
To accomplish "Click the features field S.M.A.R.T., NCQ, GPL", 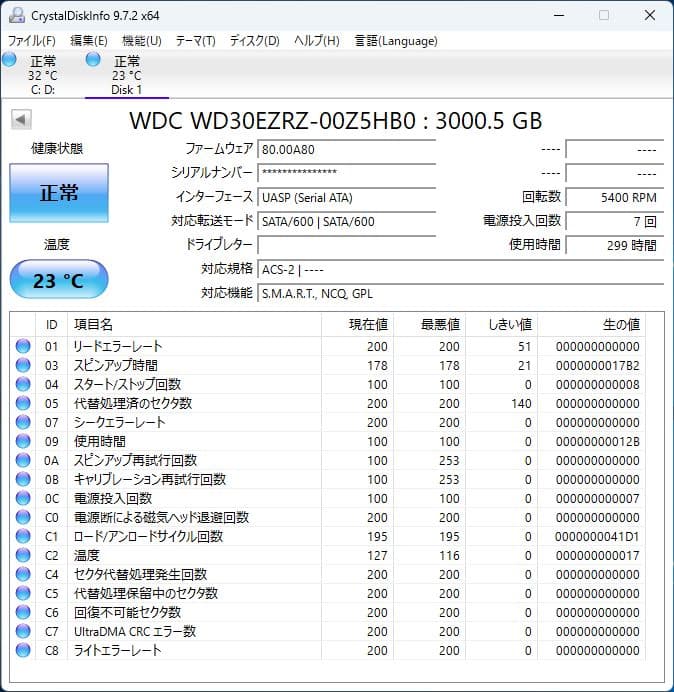I will [x=461, y=293].
